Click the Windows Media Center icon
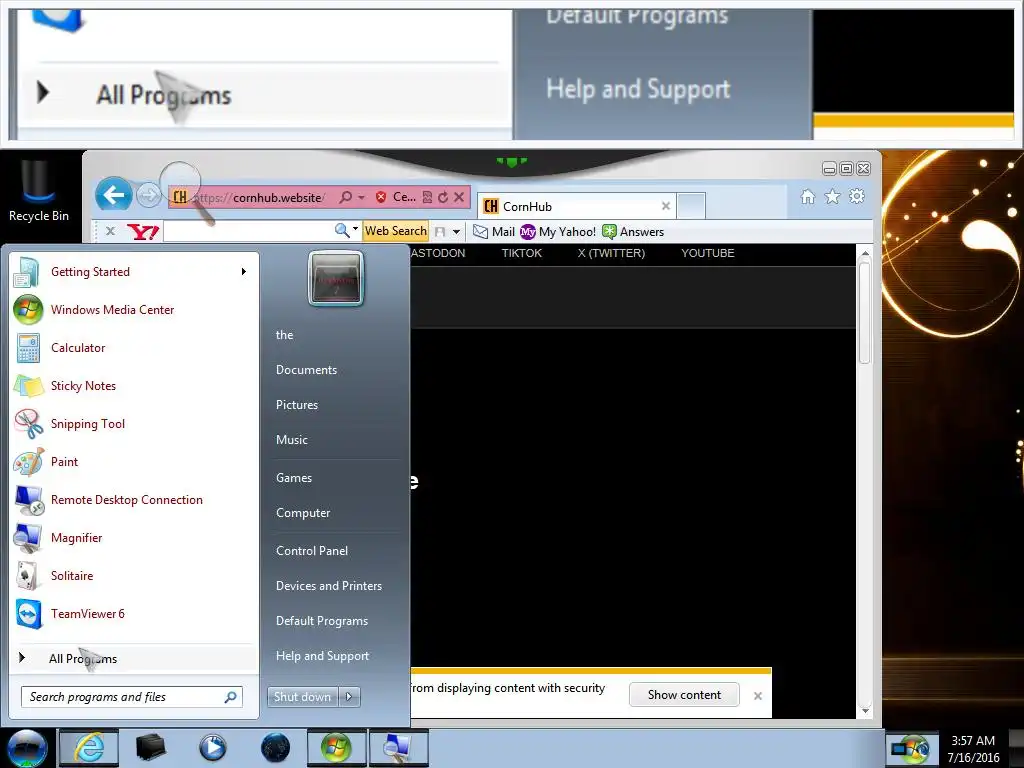The height and width of the screenshot is (768, 1024). 29,310
